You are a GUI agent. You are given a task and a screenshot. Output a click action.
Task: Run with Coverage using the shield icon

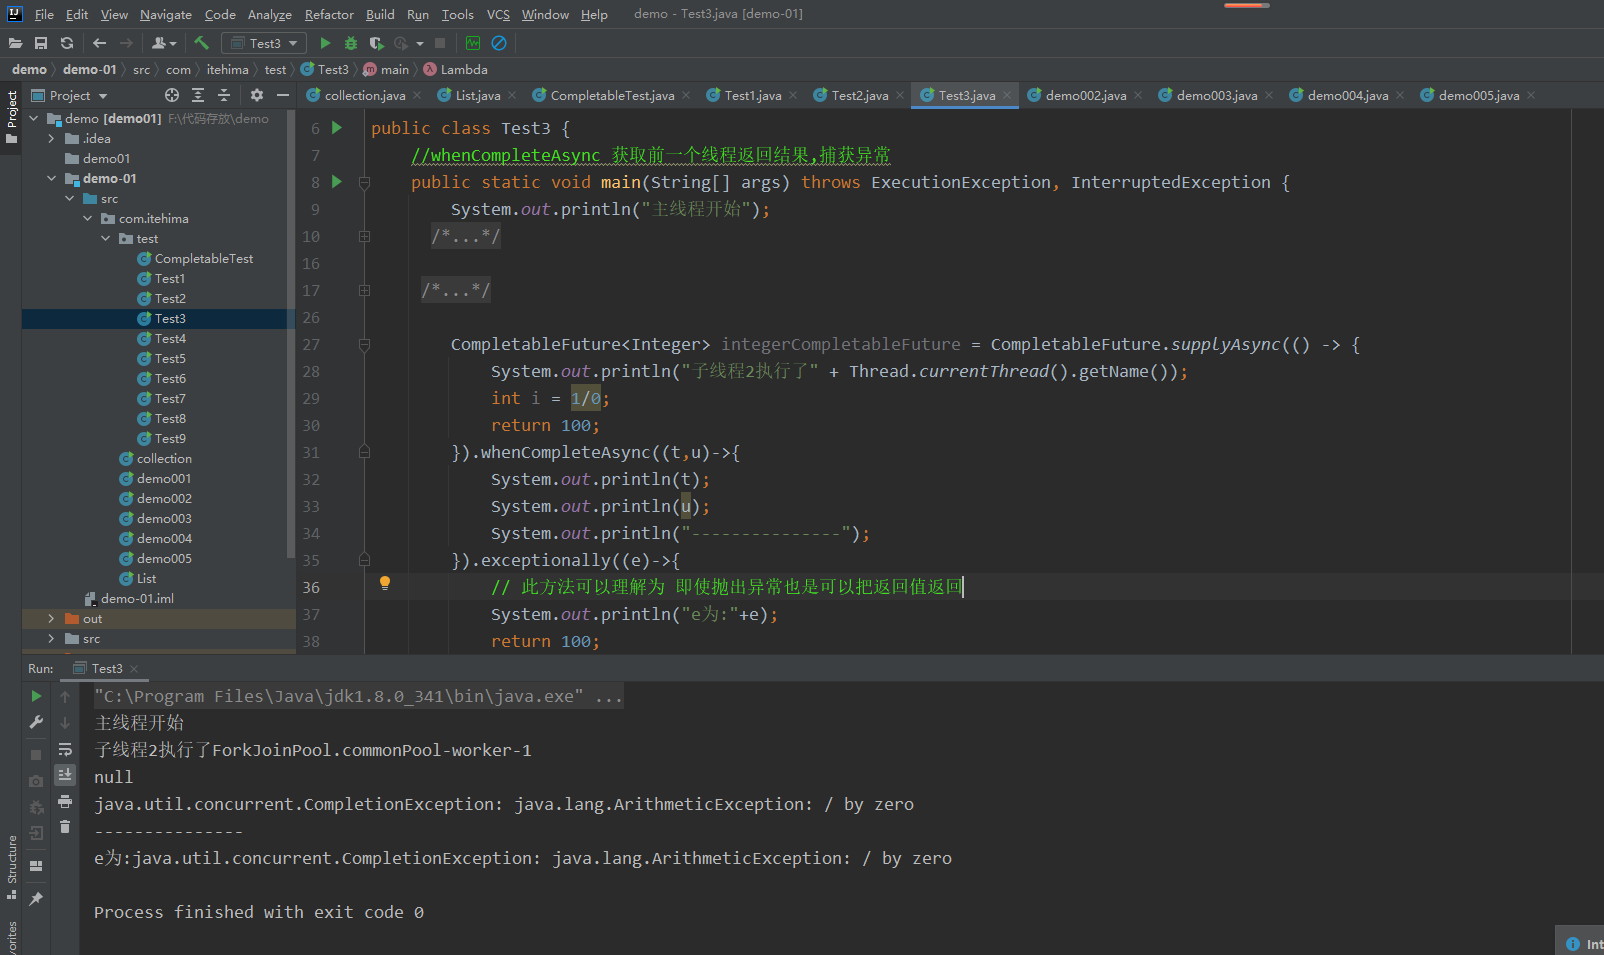(376, 43)
